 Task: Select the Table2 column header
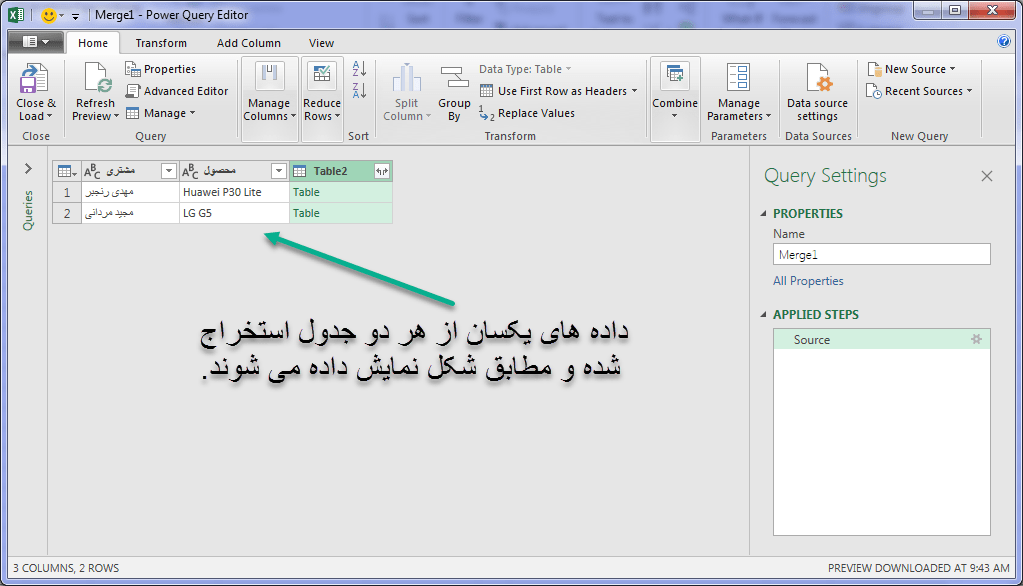[341, 172]
